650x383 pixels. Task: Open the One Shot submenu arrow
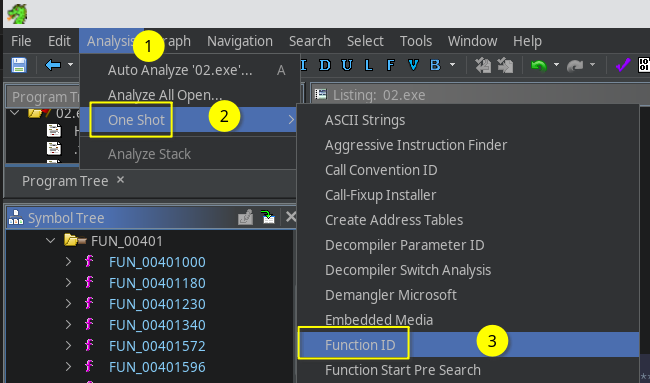tap(291, 120)
